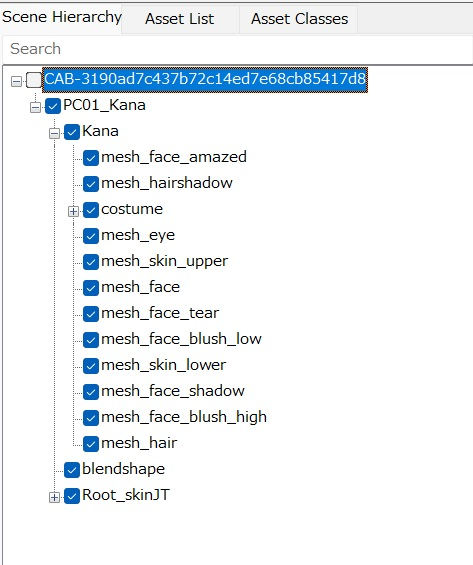
Task: Select the mesh_face_amazed label
Action: [174, 157]
